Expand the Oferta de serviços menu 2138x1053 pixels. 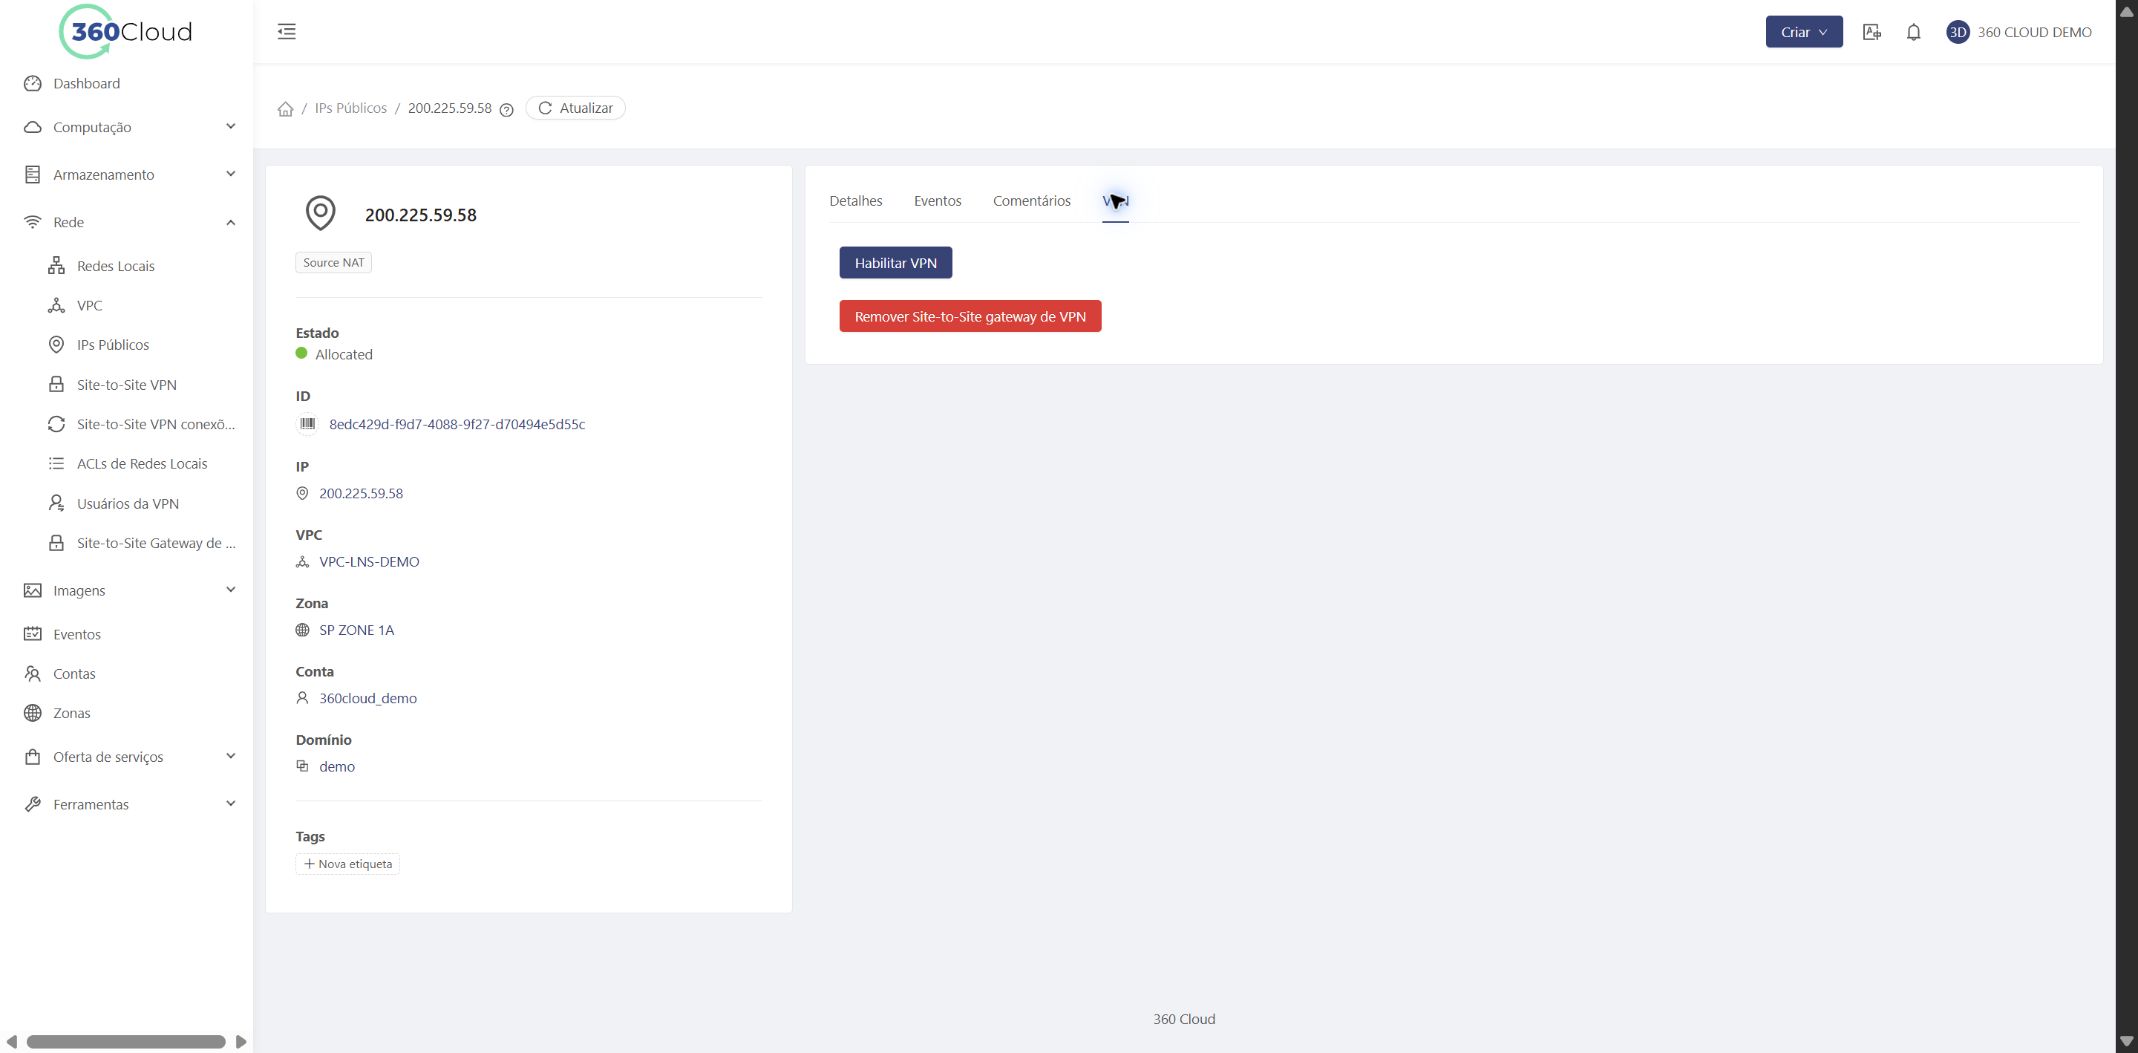126,757
